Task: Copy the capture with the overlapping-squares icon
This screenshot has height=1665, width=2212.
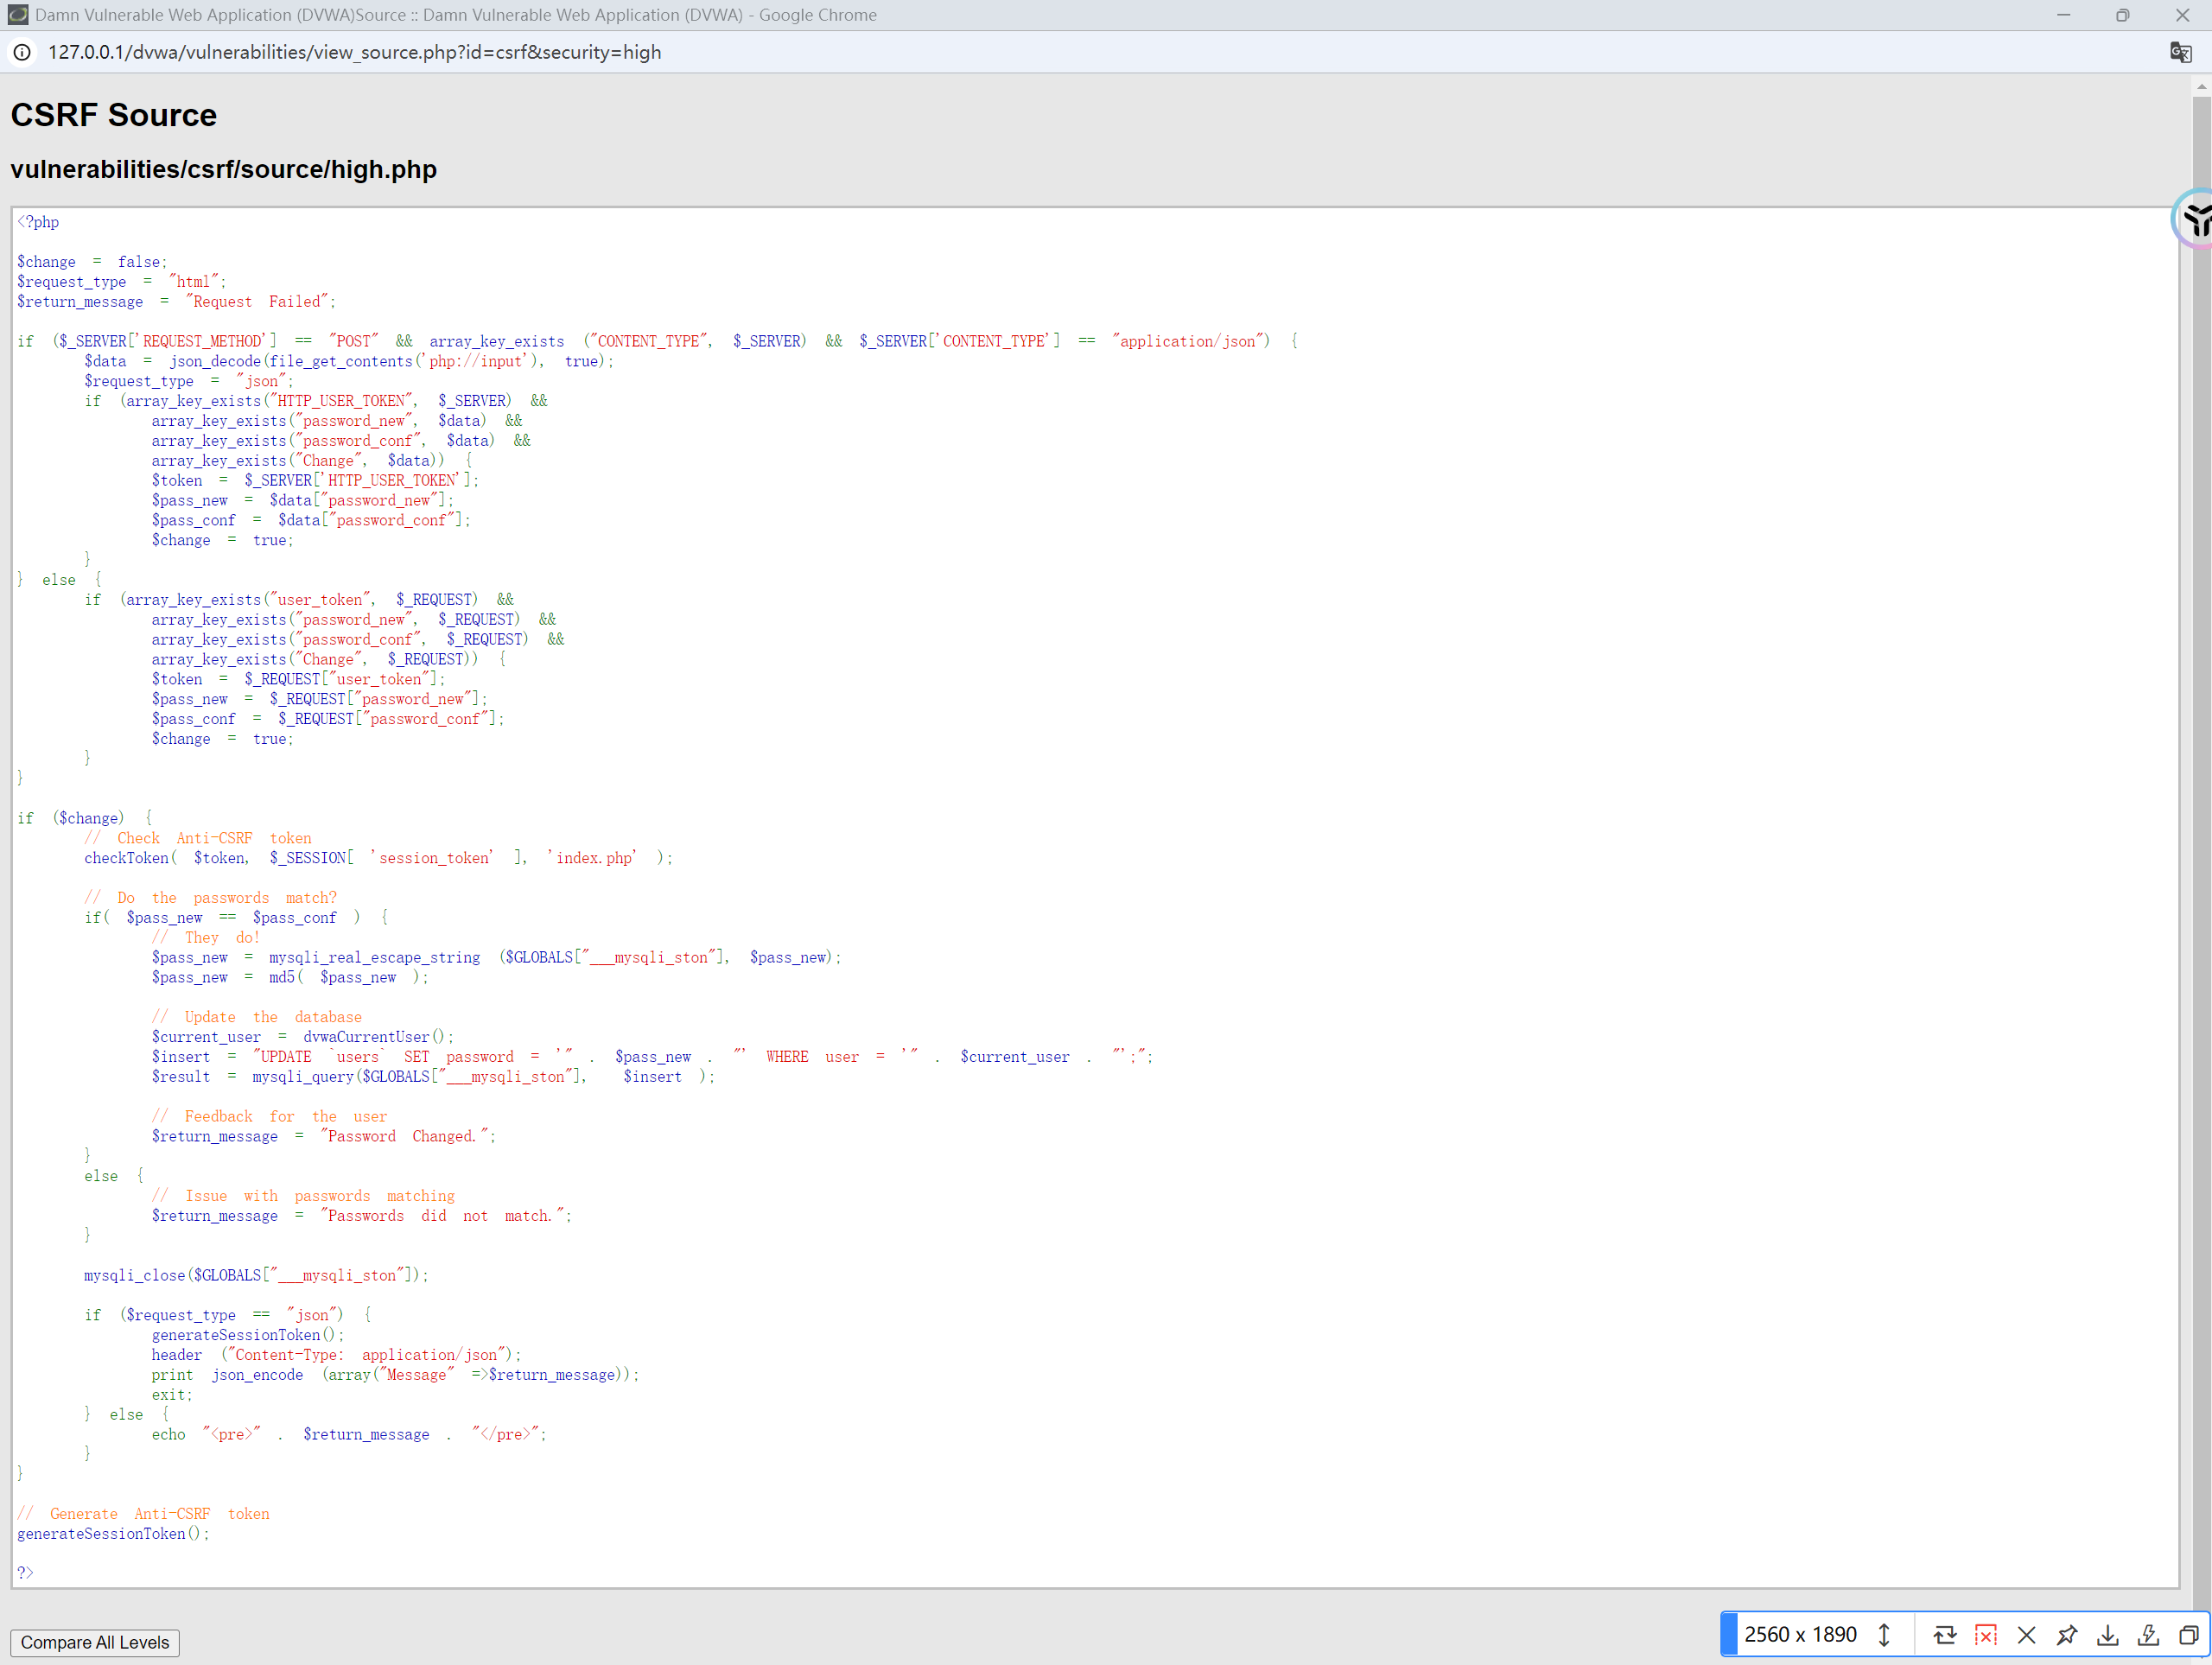Action: click(2188, 1635)
